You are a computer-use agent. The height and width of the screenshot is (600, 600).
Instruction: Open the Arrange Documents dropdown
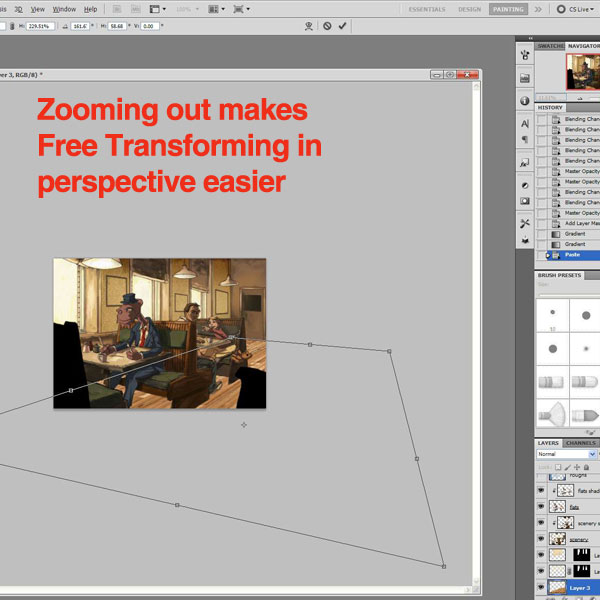(216, 9)
